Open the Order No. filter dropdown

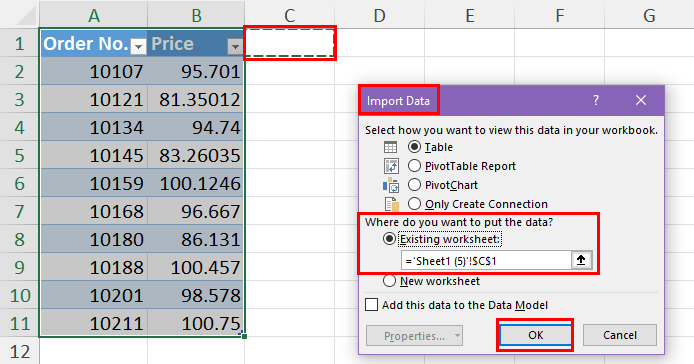coord(139,46)
